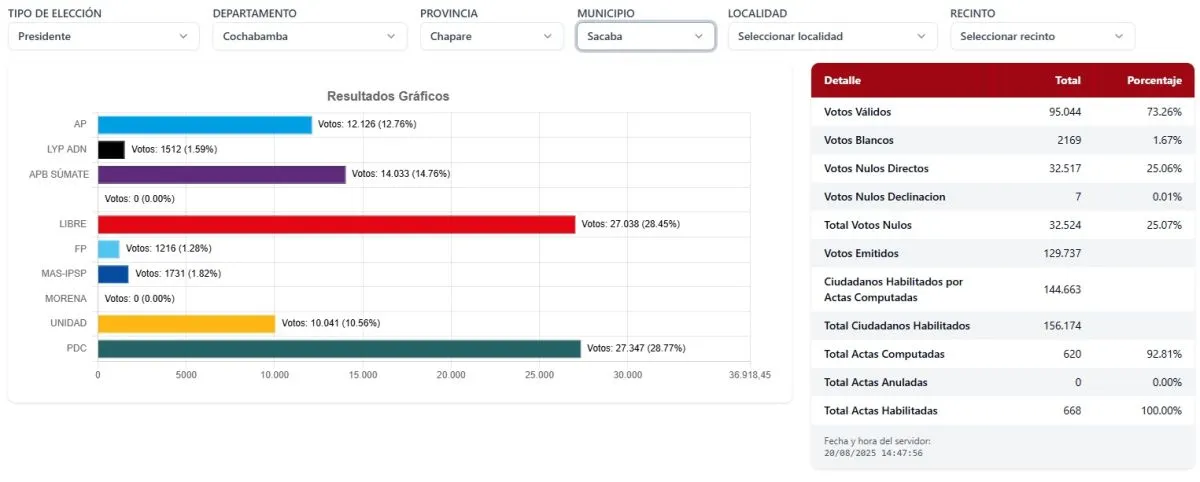
Task: Open the Provincia dropdown showing Chapare
Action: click(491, 36)
